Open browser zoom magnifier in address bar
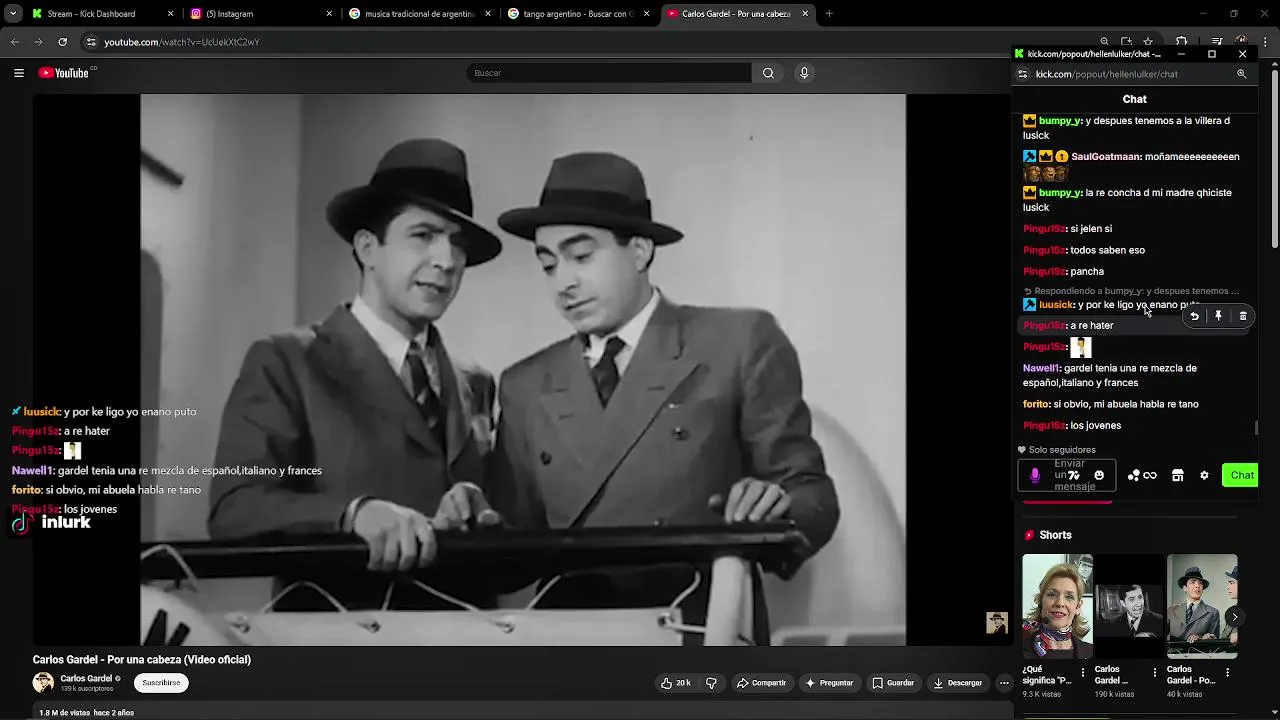The width and height of the screenshot is (1280, 720). tap(1104, 42)
